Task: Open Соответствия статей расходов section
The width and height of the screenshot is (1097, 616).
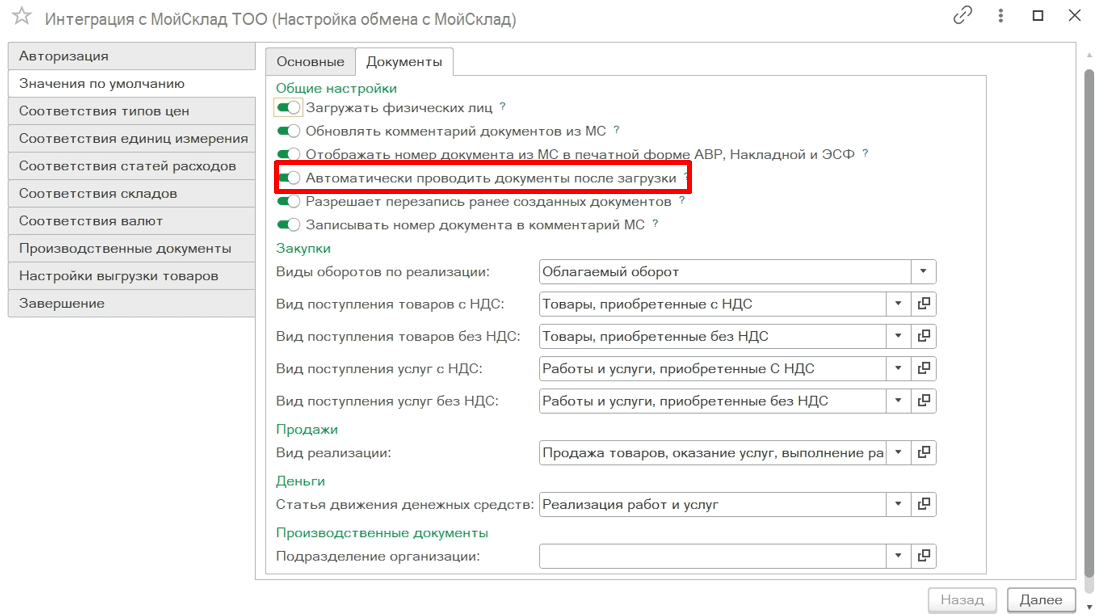Action: (132, 166)
